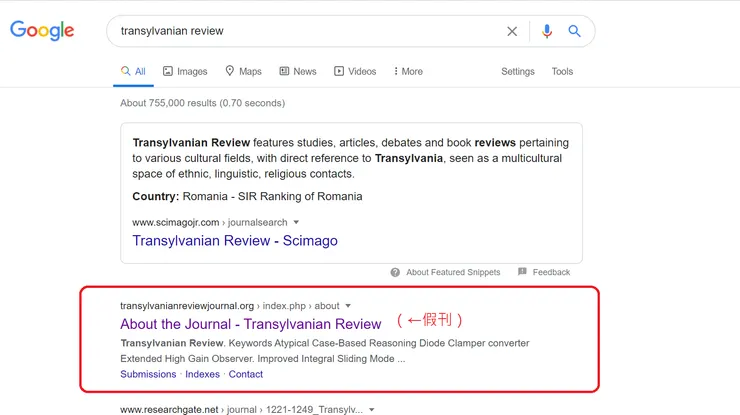This screenshot has width=740, height=415.
Task: Open Settings in the search bar
Action: (518, 72)
